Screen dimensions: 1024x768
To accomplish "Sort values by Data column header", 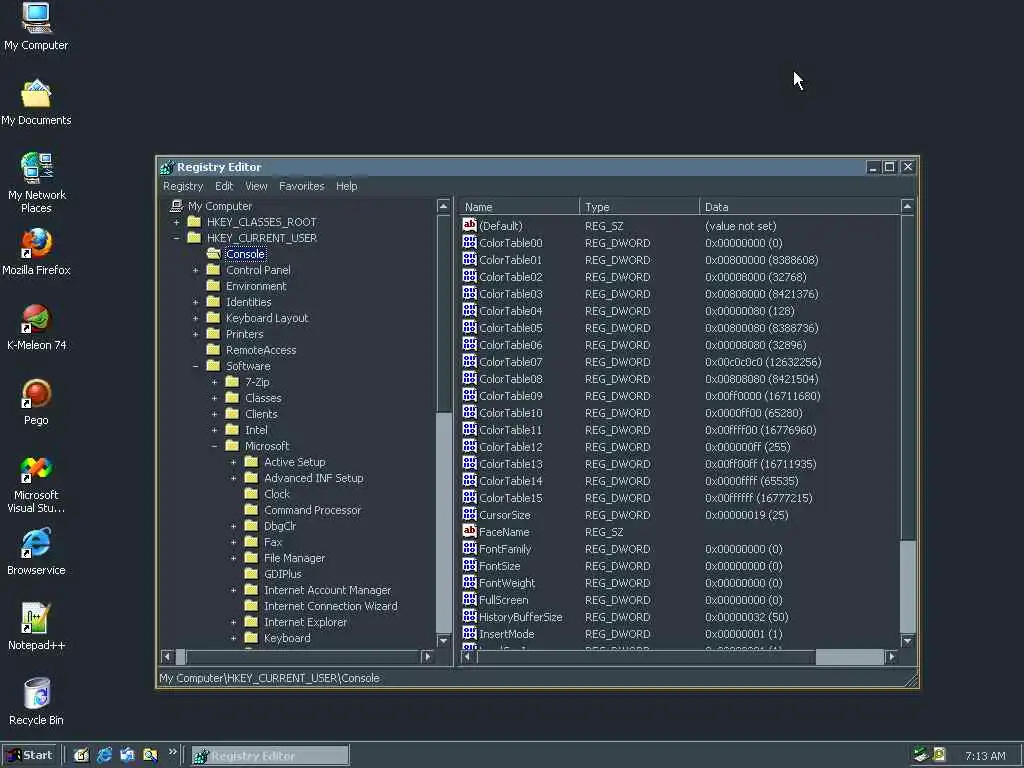I will point(799,206).
